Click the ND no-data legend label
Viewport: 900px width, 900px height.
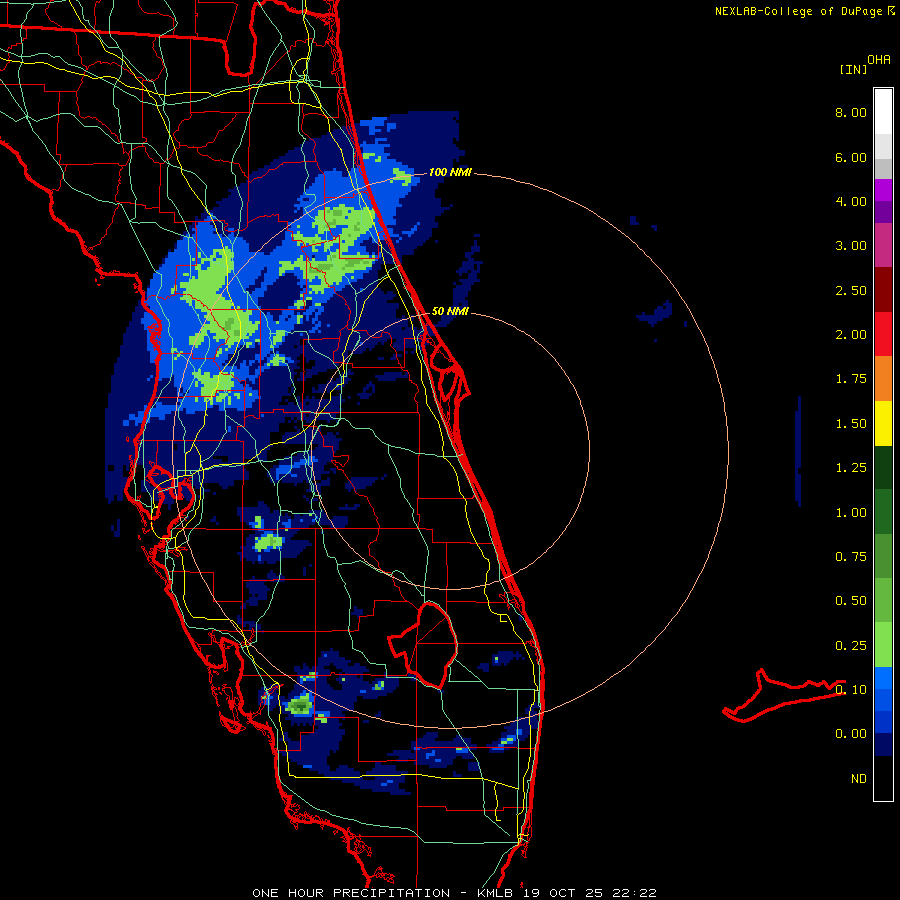click(x=859, y=779)
